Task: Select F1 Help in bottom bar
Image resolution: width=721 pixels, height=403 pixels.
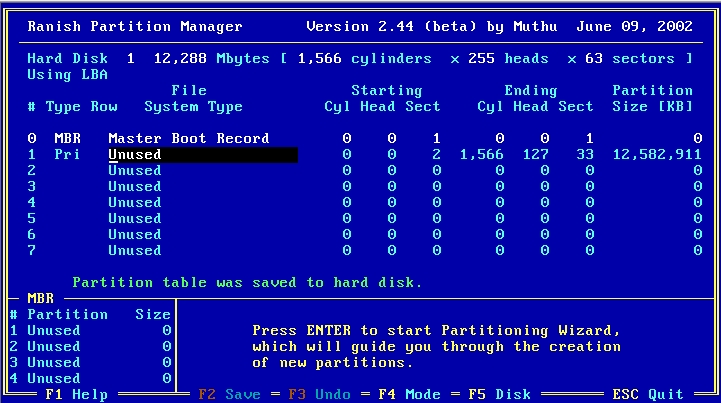Action: click(x=76, y=394)
